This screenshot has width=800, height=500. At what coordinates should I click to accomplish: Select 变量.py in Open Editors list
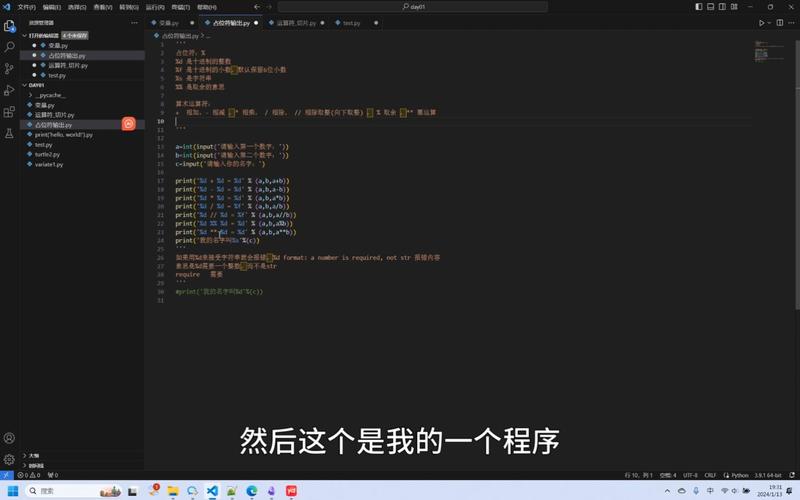coord(58,46)
